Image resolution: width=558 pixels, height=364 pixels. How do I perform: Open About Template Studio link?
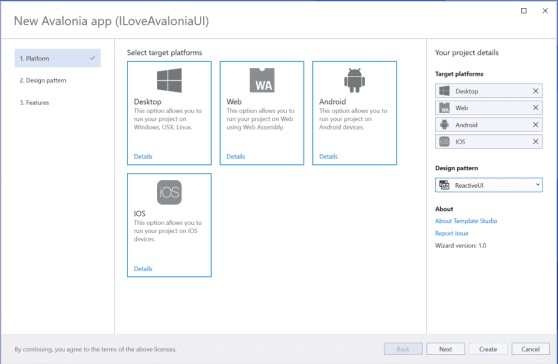tap(466, 221)
